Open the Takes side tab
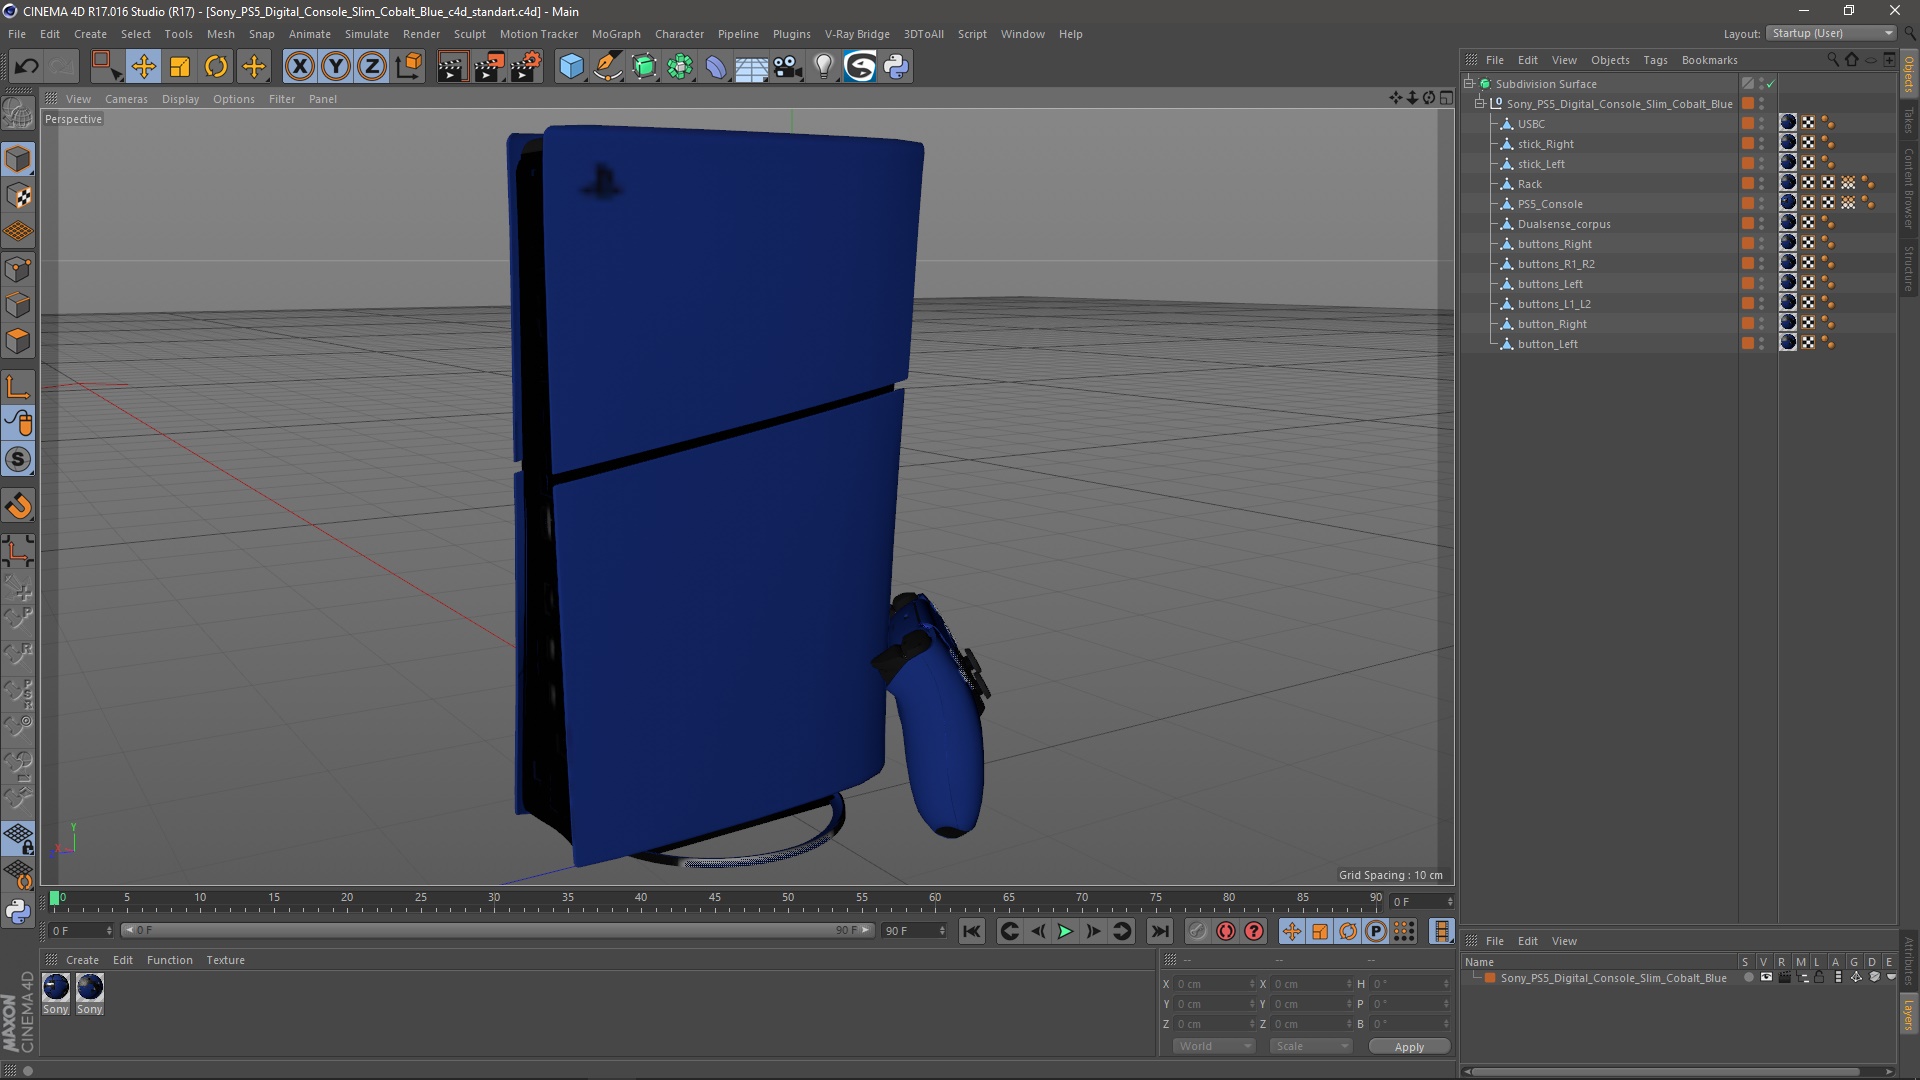The width and height of the screenshot is (1920, 1080). pos(1909,121)
